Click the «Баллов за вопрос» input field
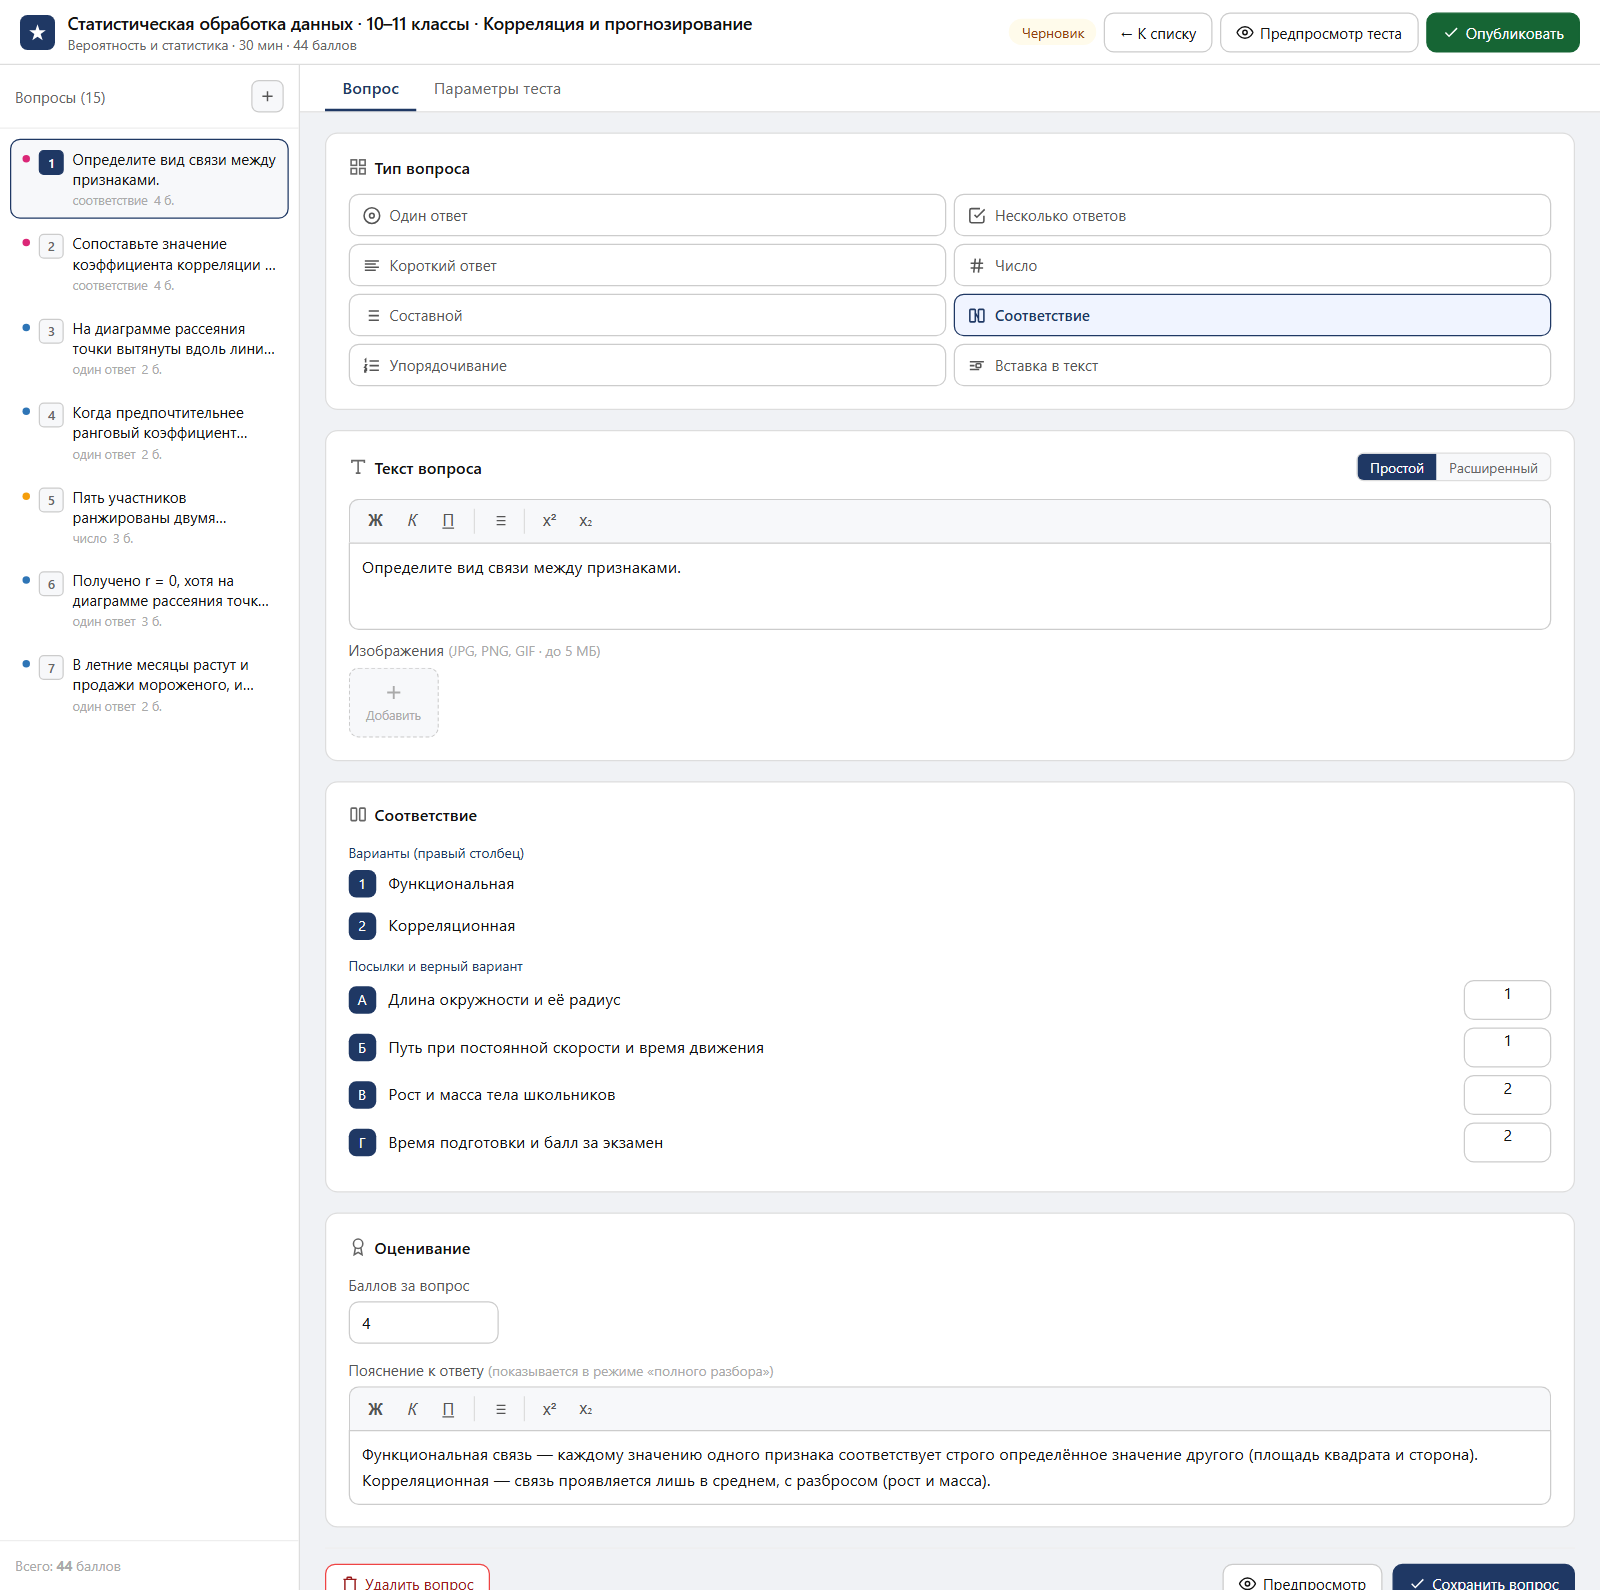This screenshot has height=1590, width=1600. [423, 1323]
